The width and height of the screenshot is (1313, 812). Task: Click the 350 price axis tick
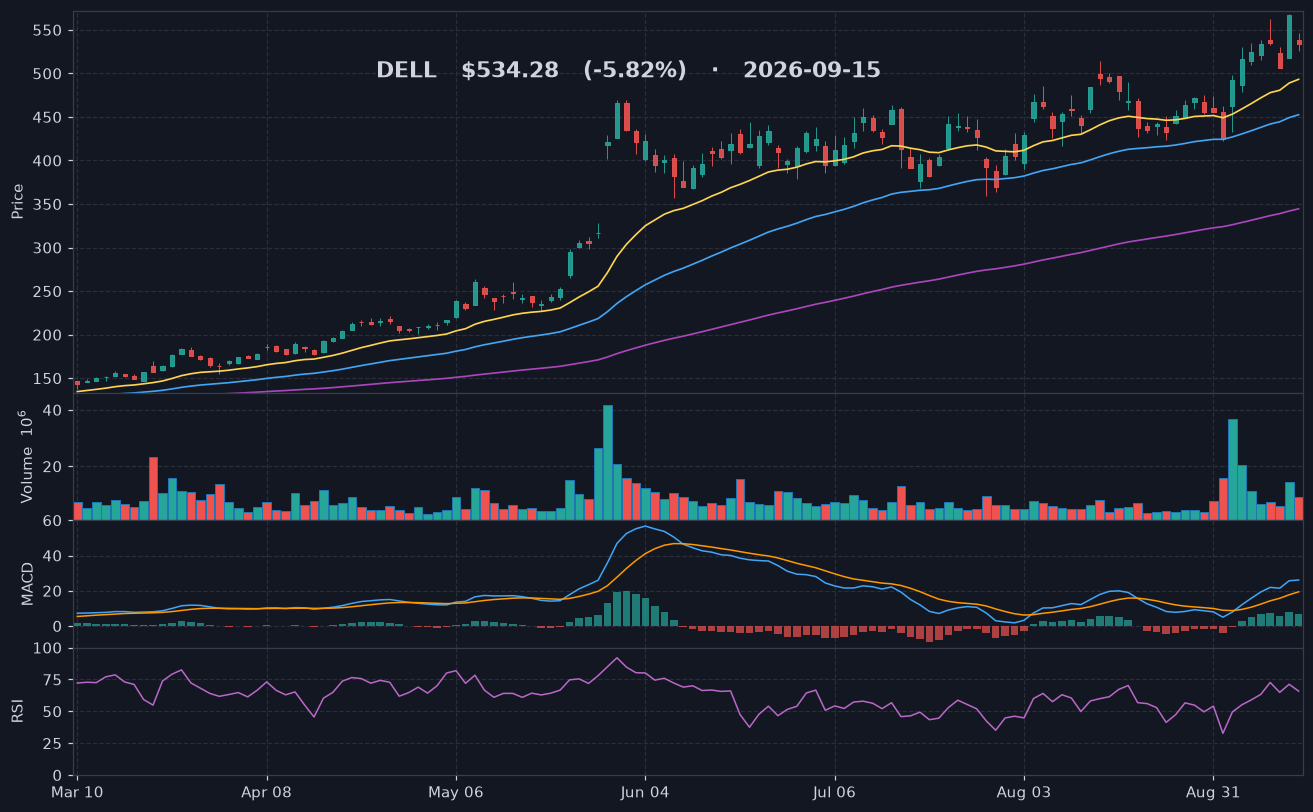[x=49, y=205]
